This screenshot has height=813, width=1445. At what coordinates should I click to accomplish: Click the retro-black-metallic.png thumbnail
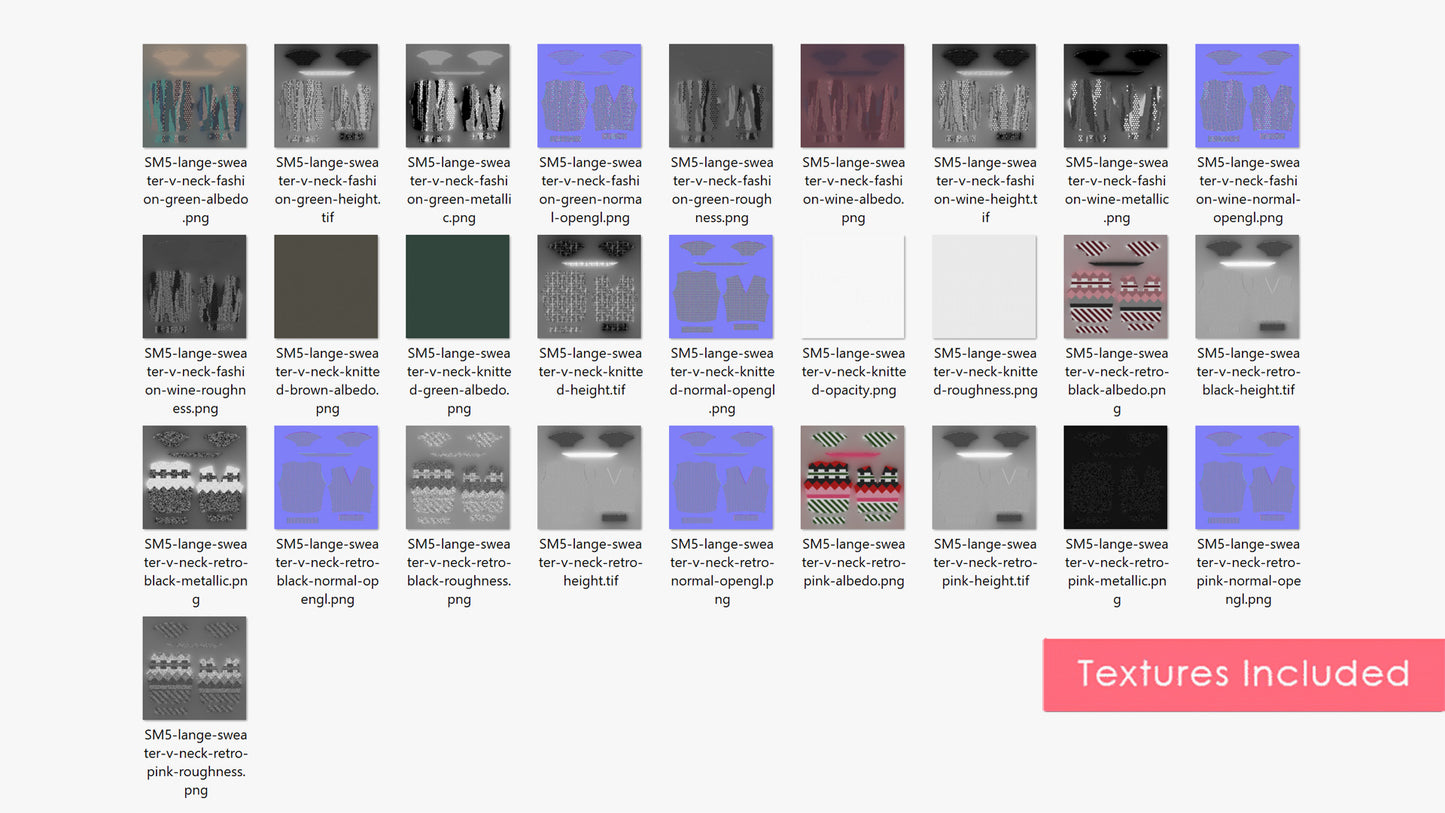(x=195, y=478)
